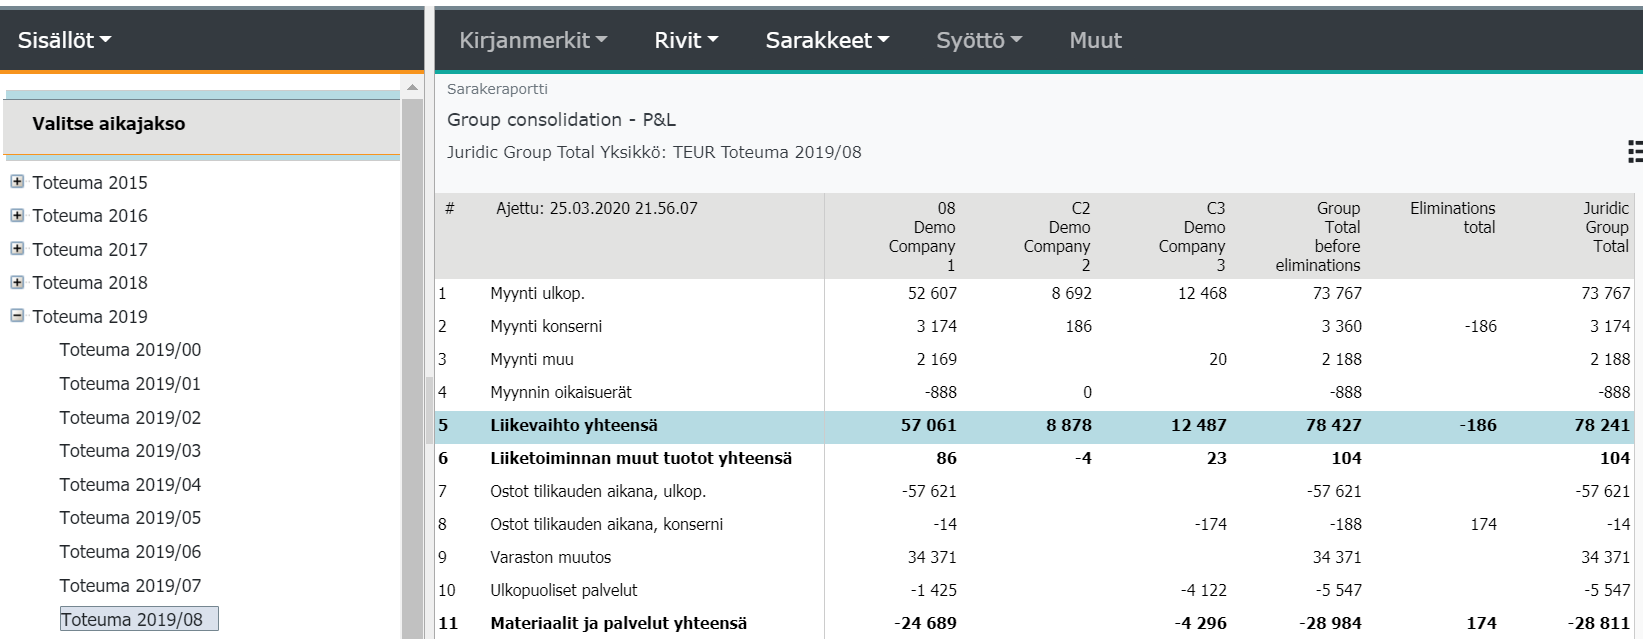
Task: Open the Sisällöt dropdown menu
Action: point(64,41)
